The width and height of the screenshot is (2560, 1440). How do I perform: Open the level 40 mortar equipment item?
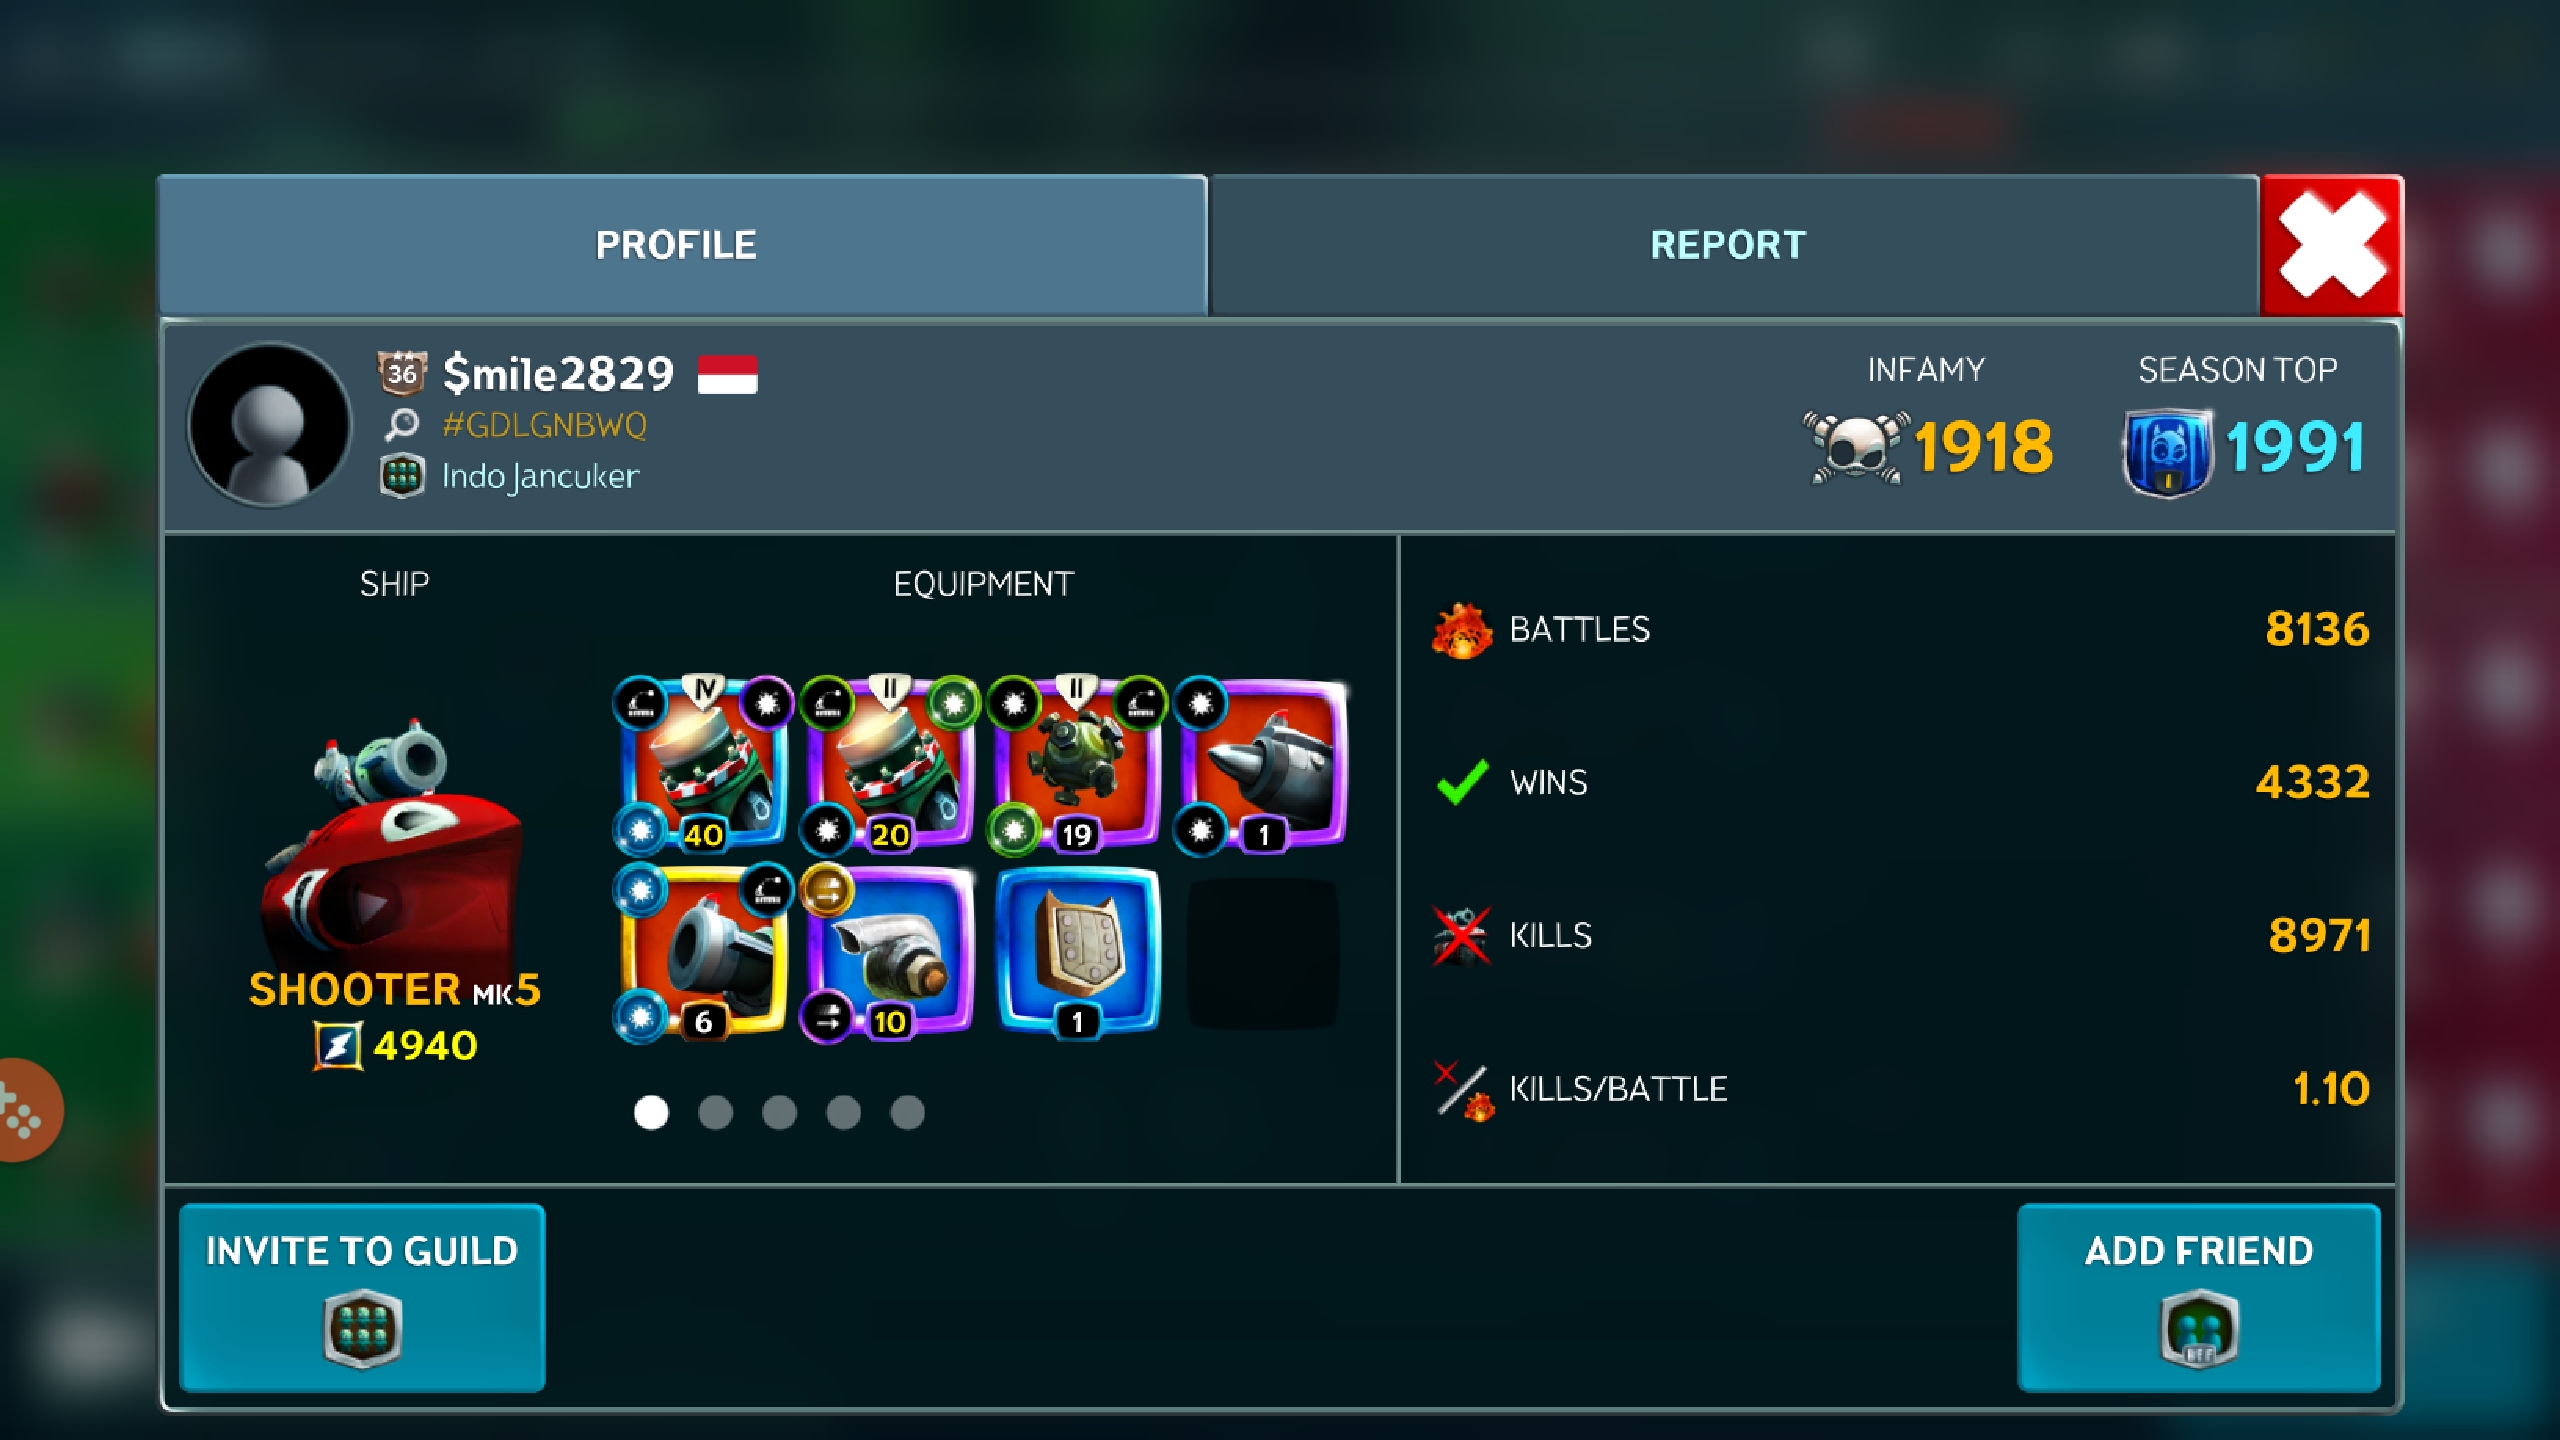point(702,765)
